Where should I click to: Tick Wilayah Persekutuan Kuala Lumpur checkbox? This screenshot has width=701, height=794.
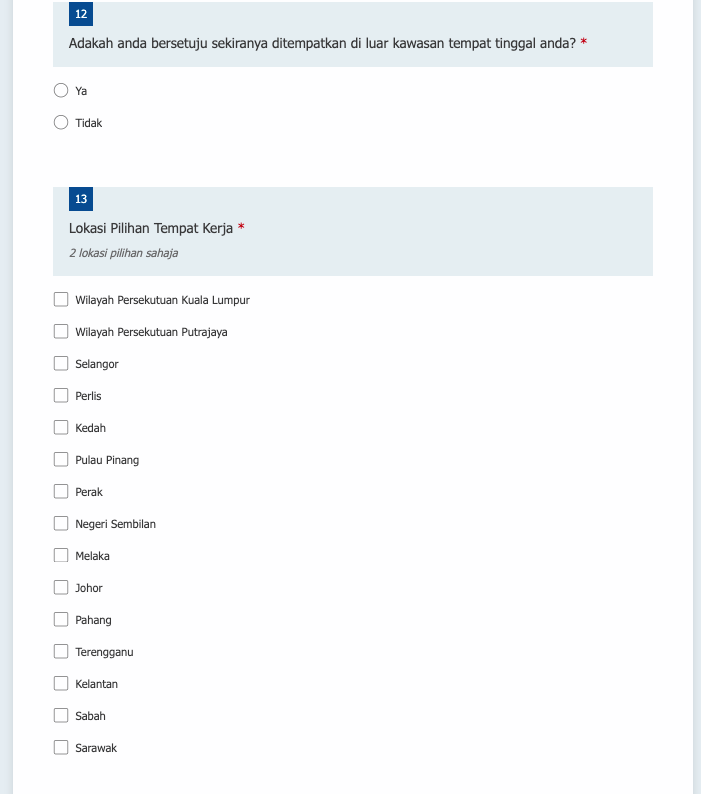[x=61, y=299]
